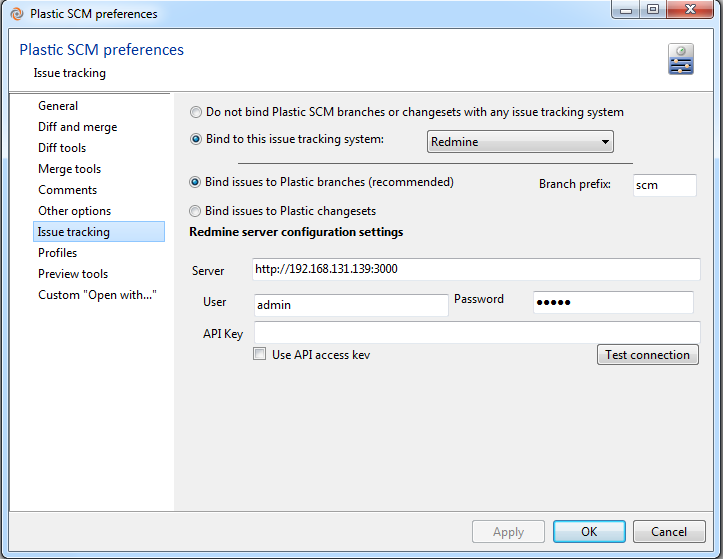Click the OK button
The height and width of the screenshot is (559, 723).
pos(589,532)
